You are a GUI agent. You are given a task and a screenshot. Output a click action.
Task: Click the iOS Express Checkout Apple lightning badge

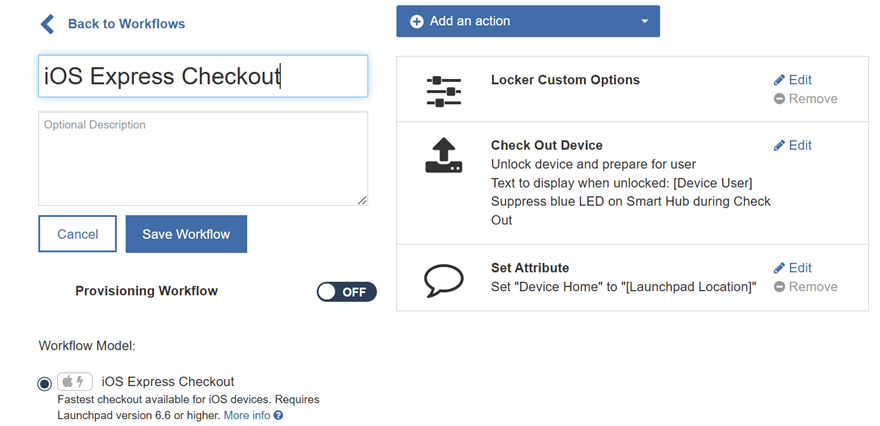click(75, 382)
